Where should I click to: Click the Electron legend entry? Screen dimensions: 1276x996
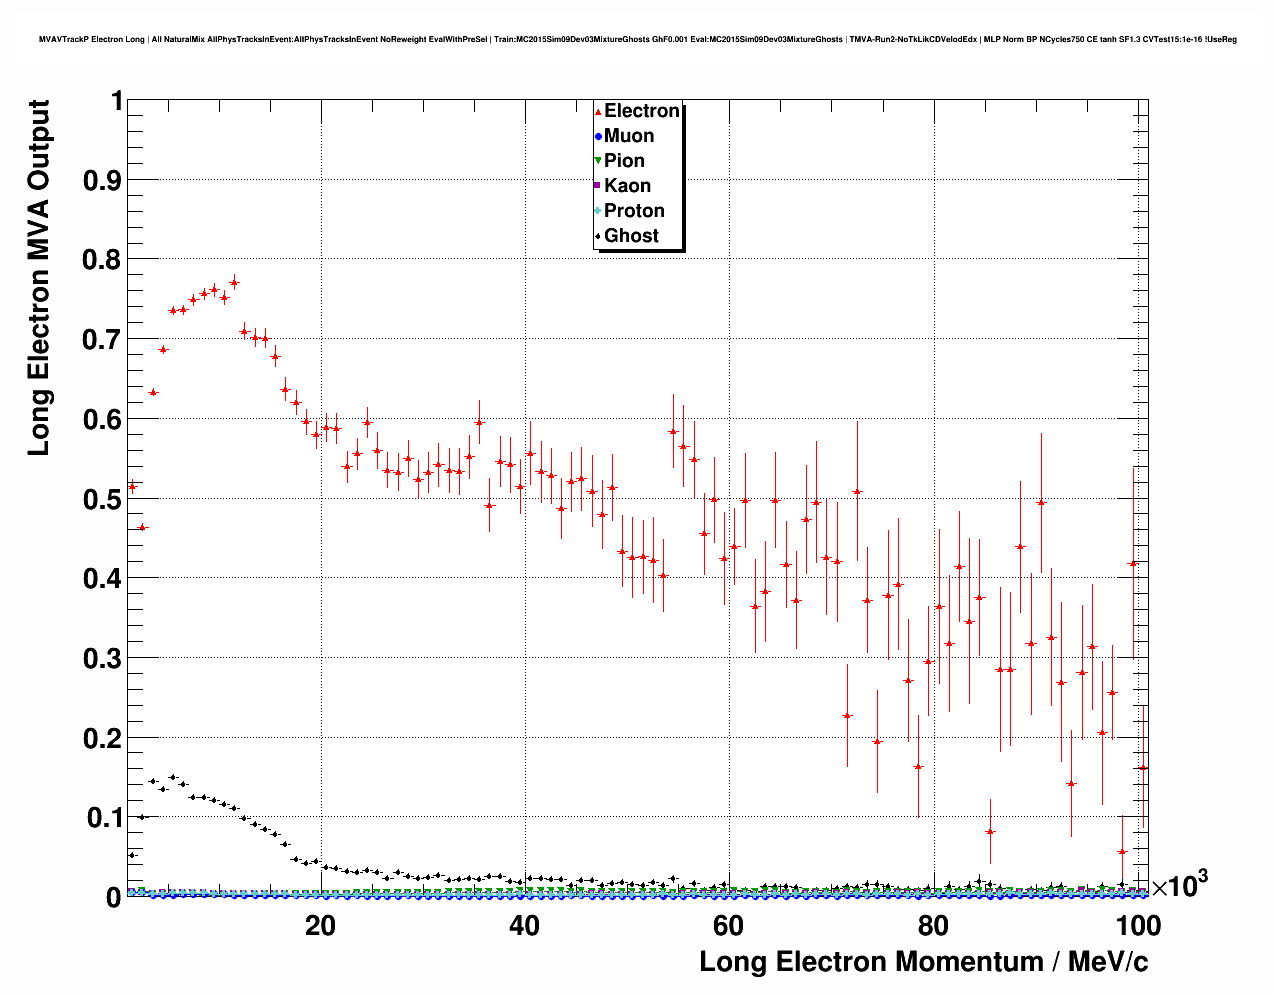(637, 111)
